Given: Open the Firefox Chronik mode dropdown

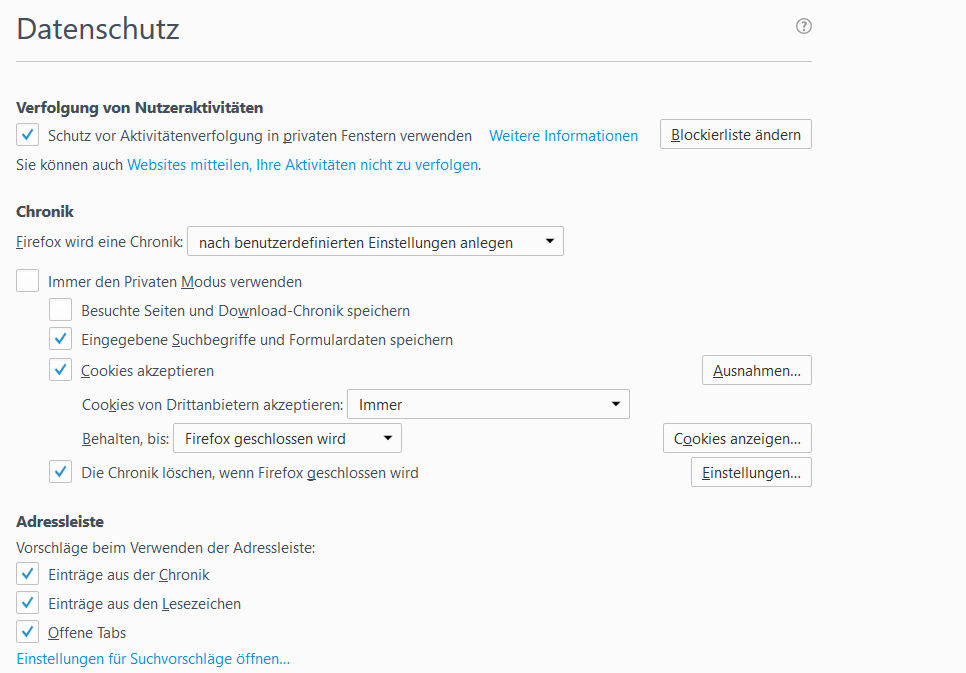Looking at the screenshot, I should [375, 242].
